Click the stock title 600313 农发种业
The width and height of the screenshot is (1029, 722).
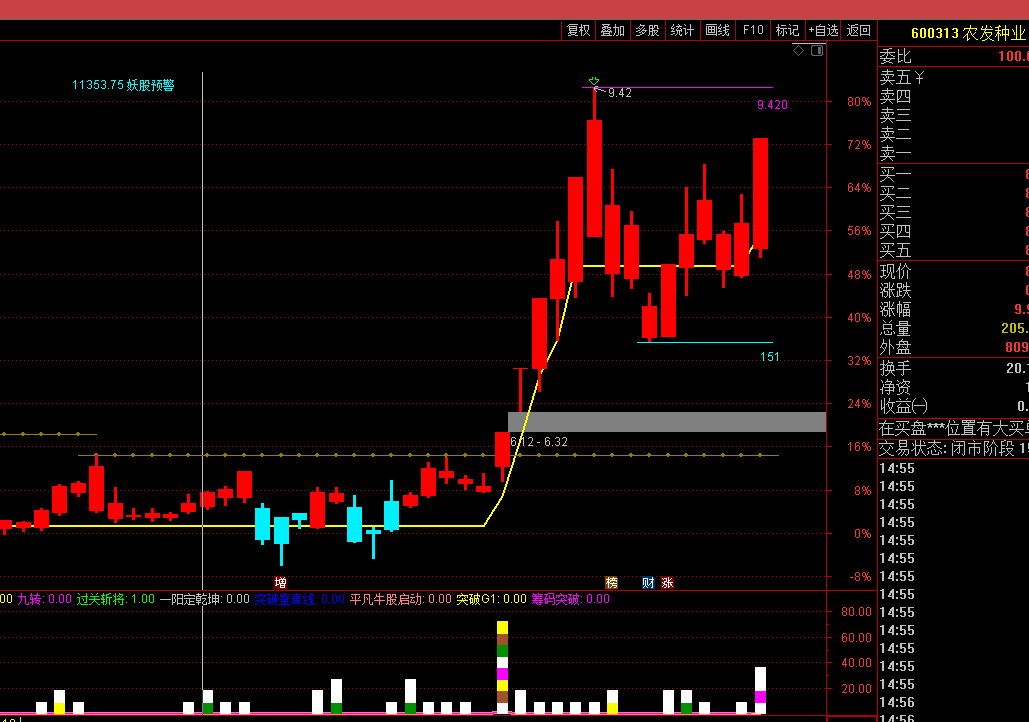(968, 33)
